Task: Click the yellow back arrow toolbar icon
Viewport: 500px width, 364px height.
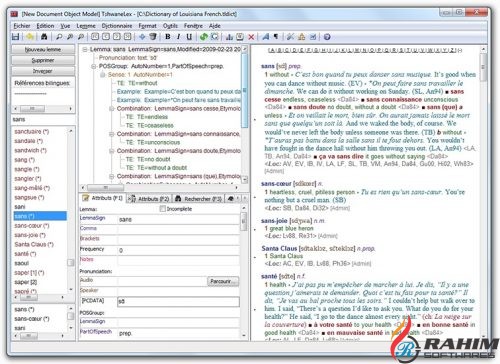Action: click(30, 37)
